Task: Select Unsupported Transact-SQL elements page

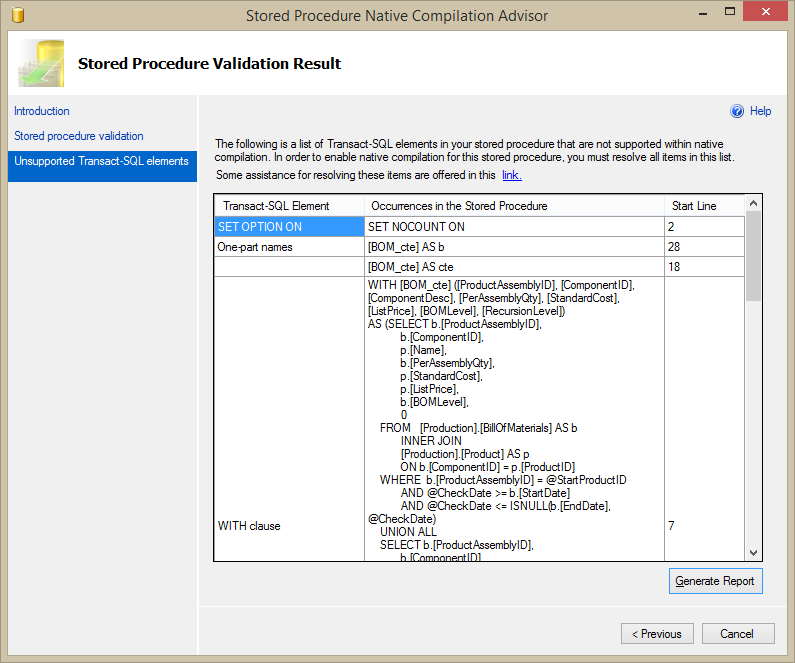Action: pos(101,161)
